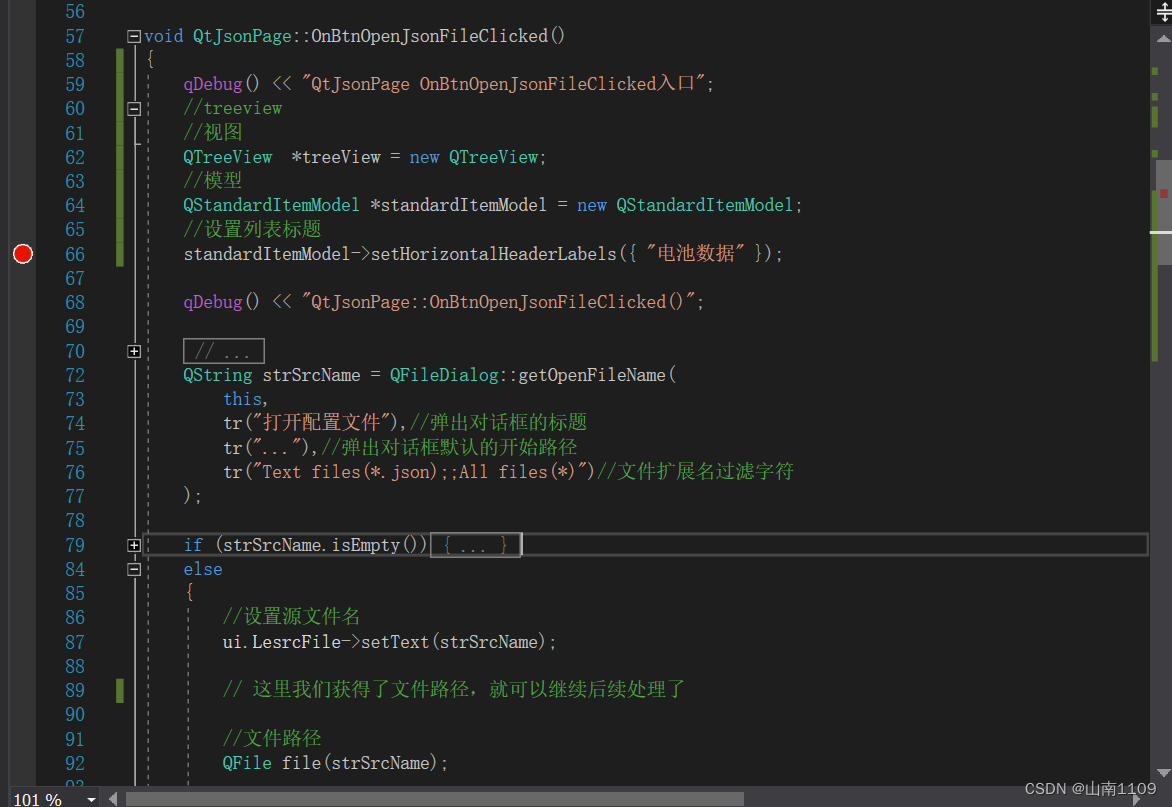Click the collapsed '// ...' placeholder box

point(224,351)
